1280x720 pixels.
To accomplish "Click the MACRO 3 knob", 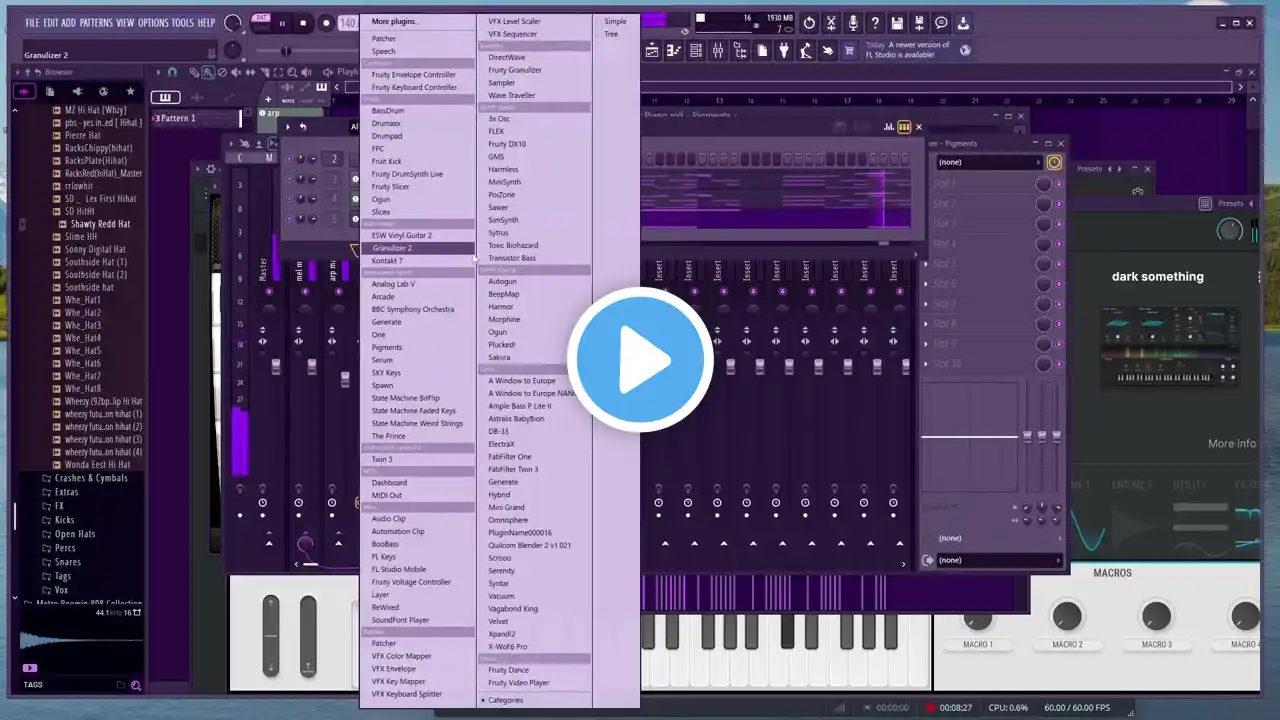I will pyautogui.click(x=1156, y=616).
